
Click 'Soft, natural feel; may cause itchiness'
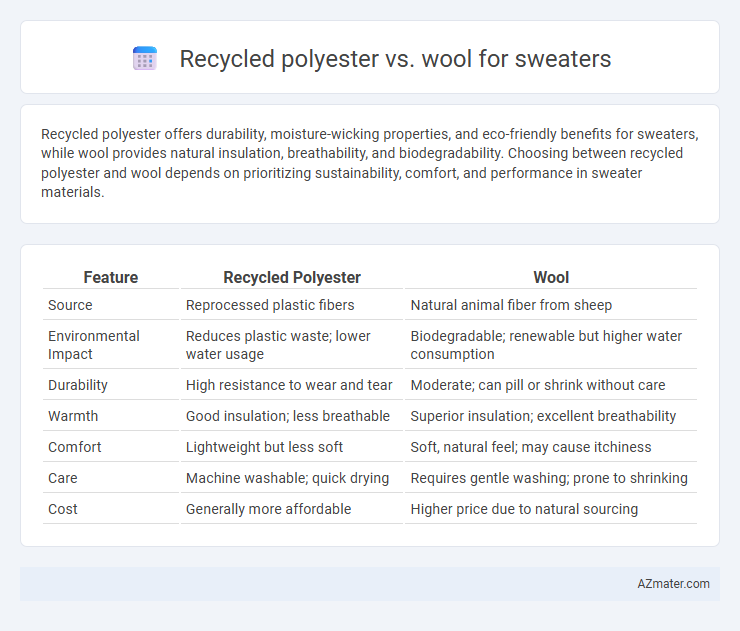point(531,447)
